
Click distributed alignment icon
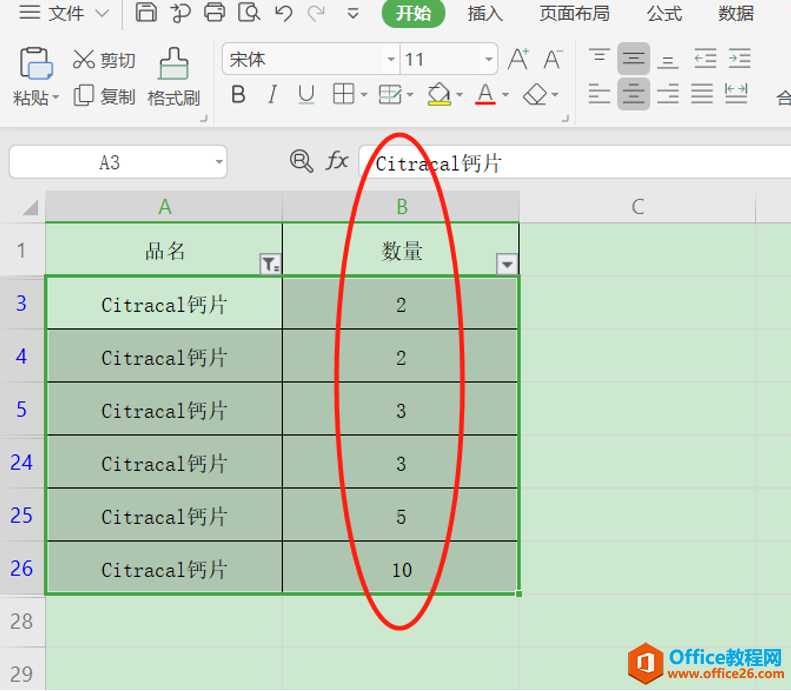[736, 94]
